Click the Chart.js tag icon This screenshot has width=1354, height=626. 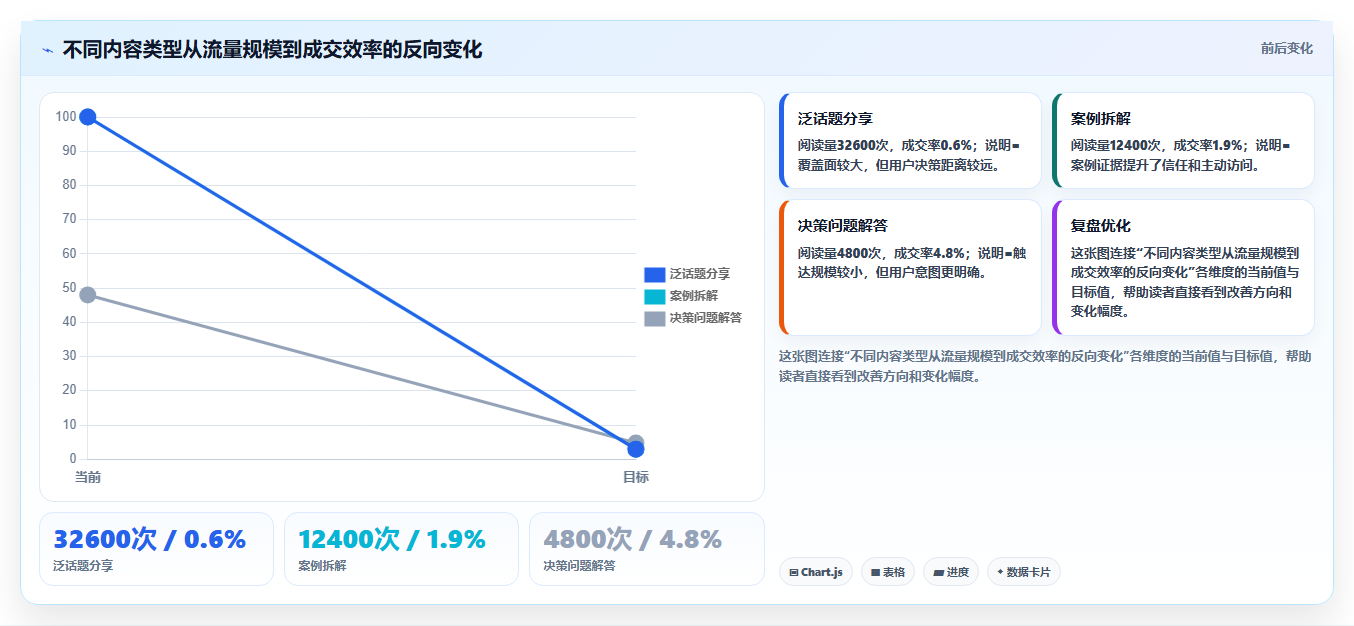(x=794, y=573)
